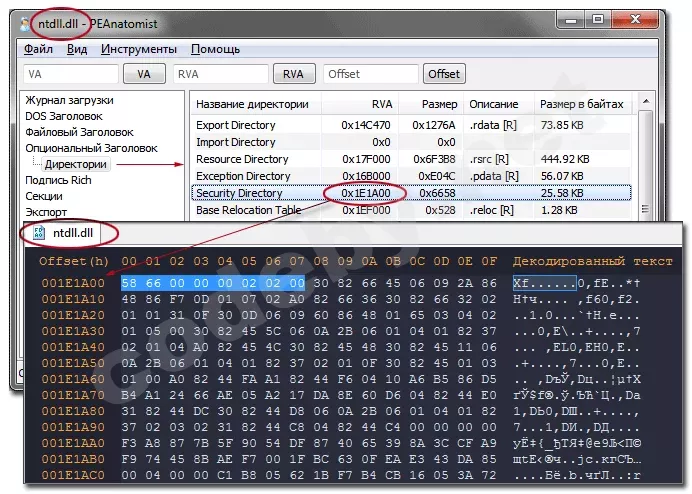Image resolution: width=692 pixels, height=494 pixels.
Task: Click the ntdll.dll file icon in hex tab
Action: point(39,233)
